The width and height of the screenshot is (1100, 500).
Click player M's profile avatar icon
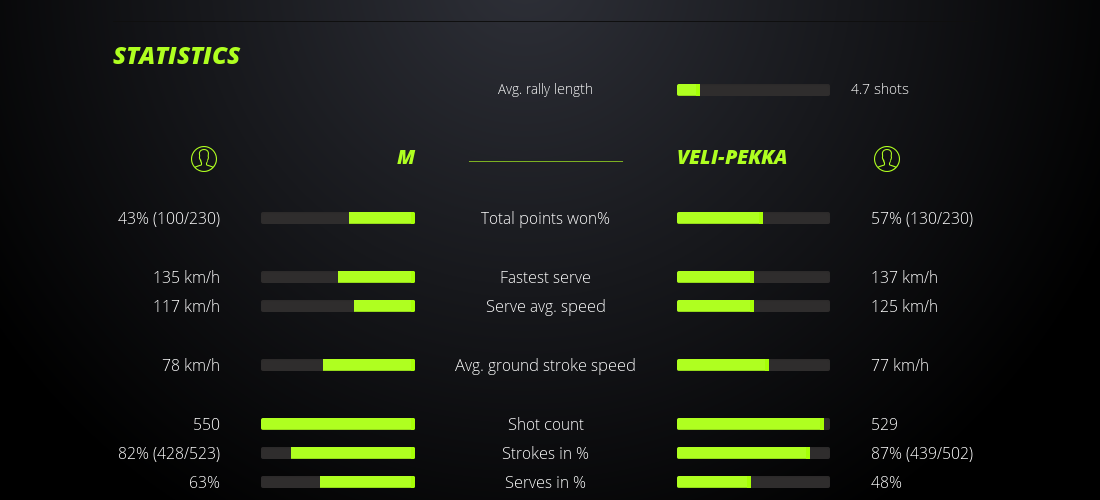click(204, 158)
